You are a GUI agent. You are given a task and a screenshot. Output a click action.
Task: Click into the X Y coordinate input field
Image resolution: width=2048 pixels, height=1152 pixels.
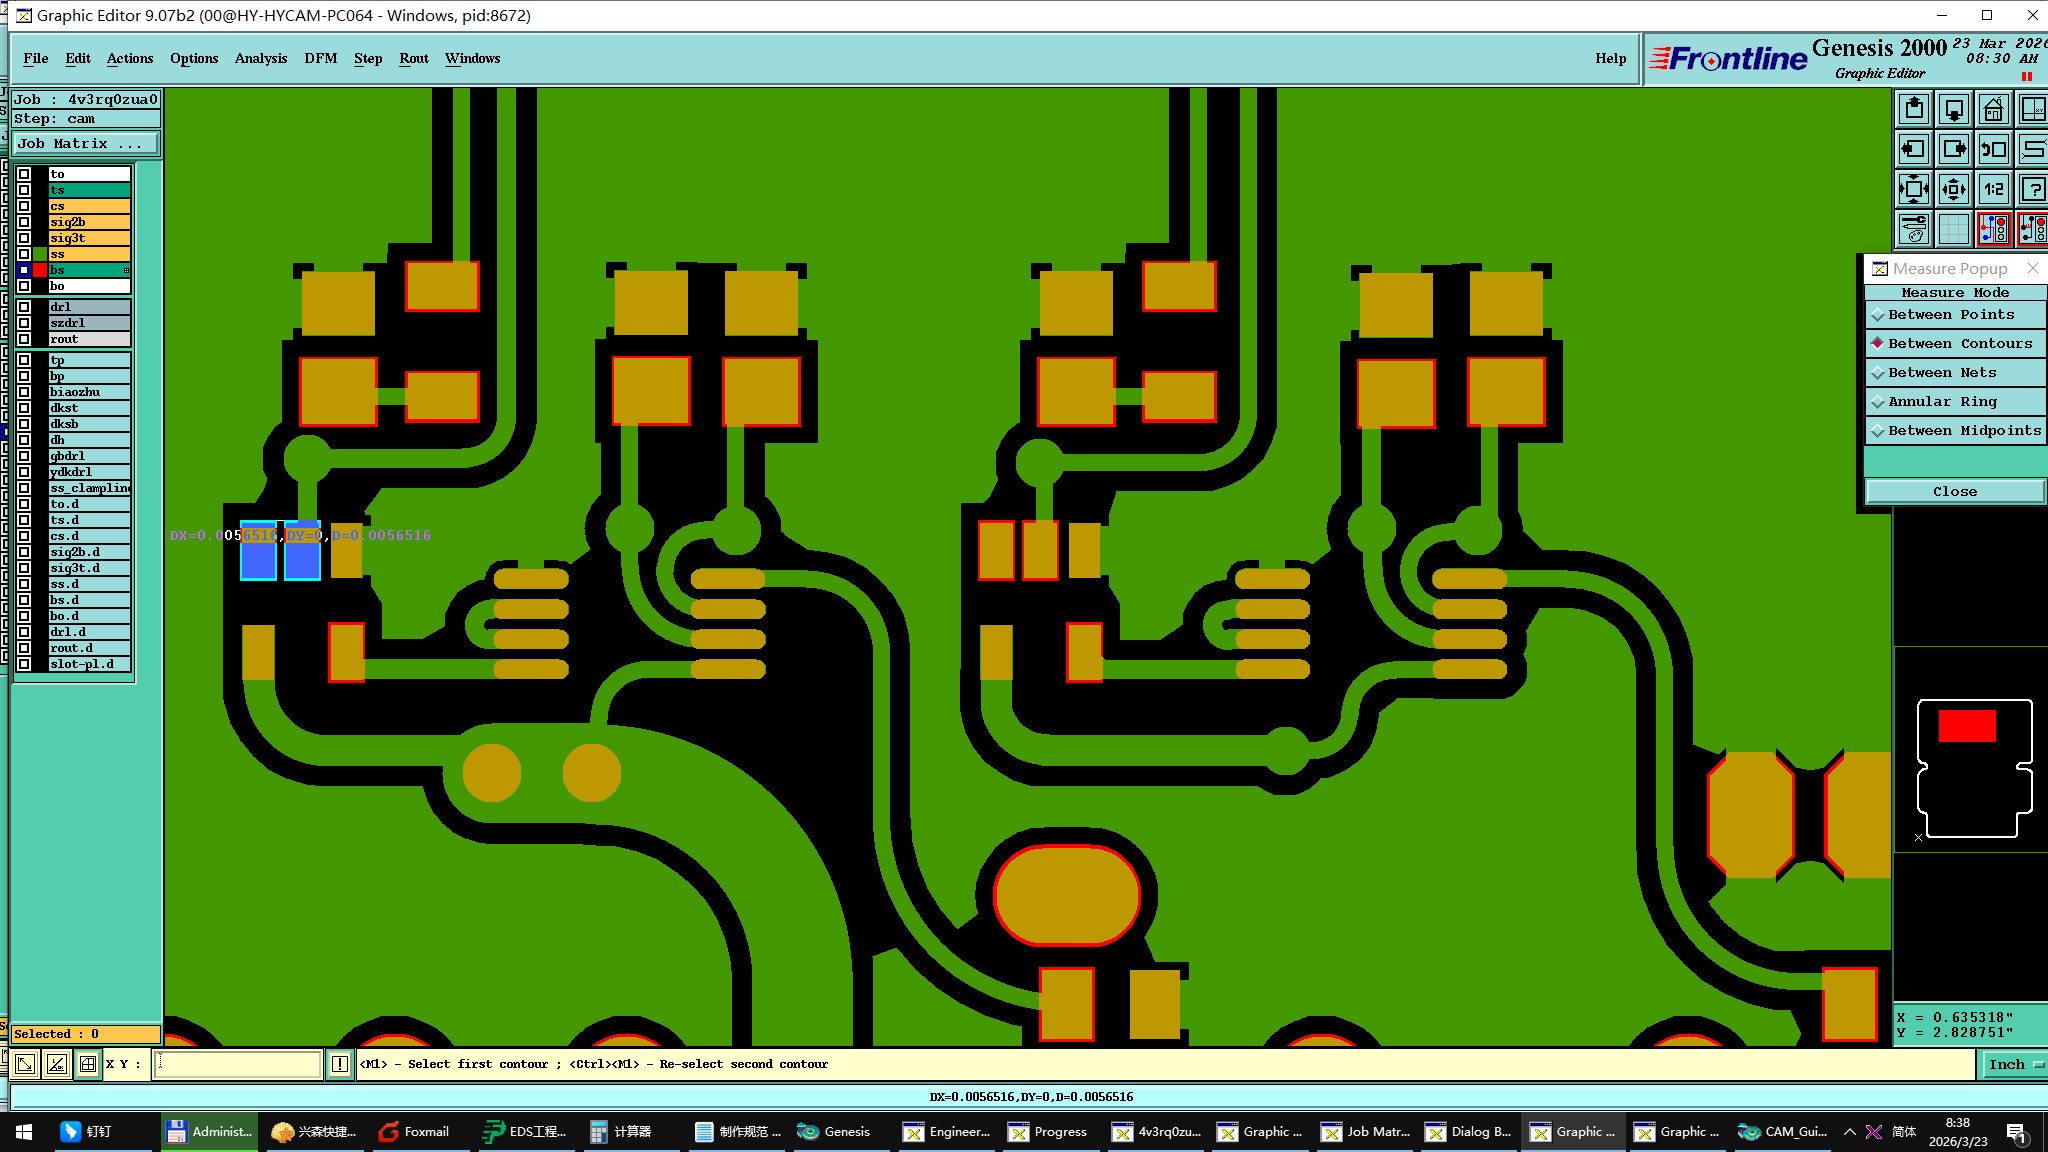(x=238, y=1064)
